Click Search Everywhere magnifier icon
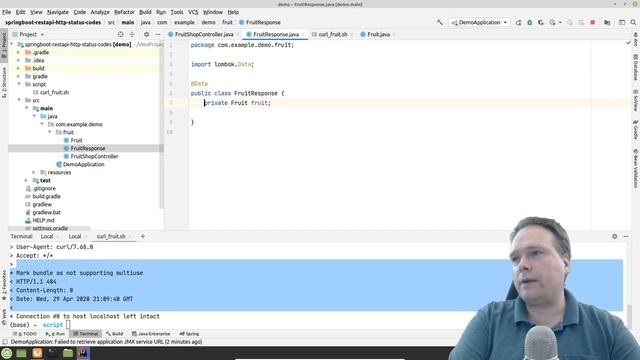The height and width of the screenshot is (360, 640). (x=633, y=22)
